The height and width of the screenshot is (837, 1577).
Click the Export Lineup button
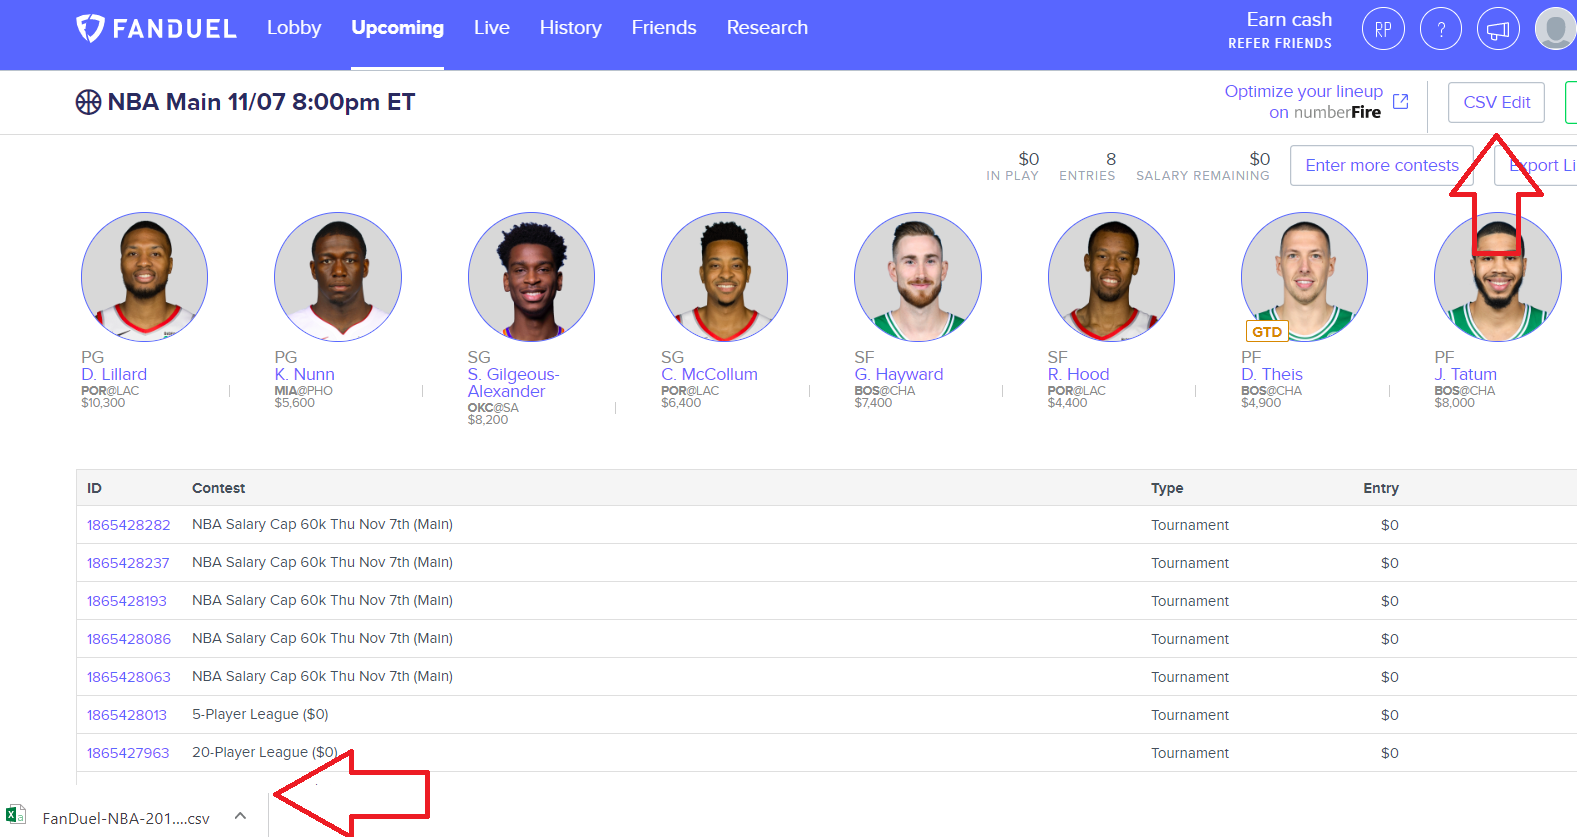(1536, 165)
